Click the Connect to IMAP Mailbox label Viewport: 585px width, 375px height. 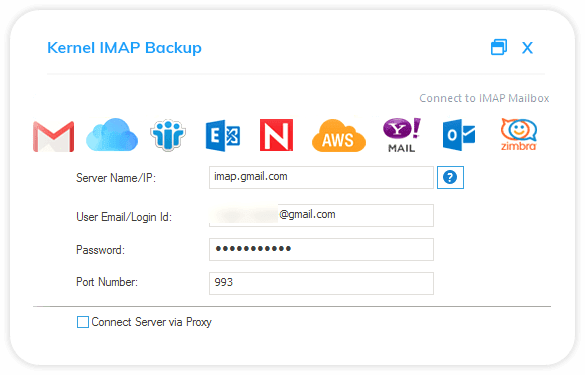[484, 98]
